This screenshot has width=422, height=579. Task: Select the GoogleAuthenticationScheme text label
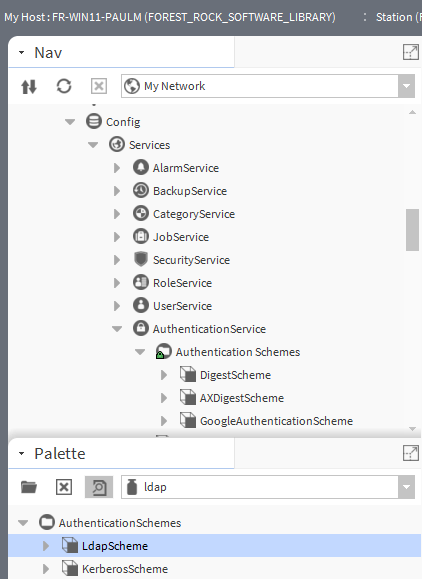276,421
